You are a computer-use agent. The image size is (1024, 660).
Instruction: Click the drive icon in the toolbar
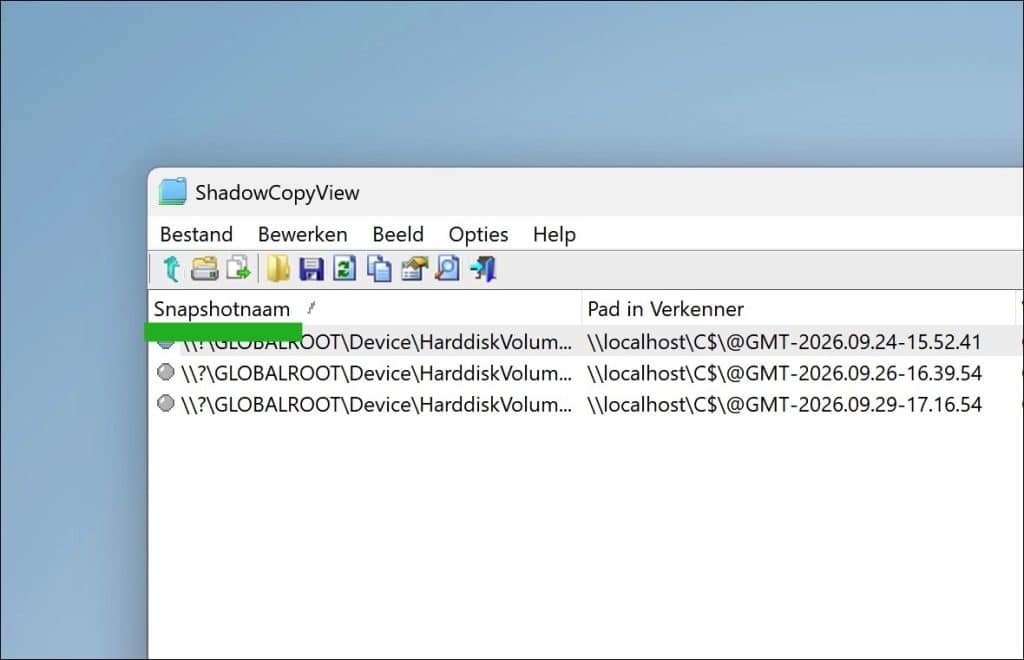204,269
